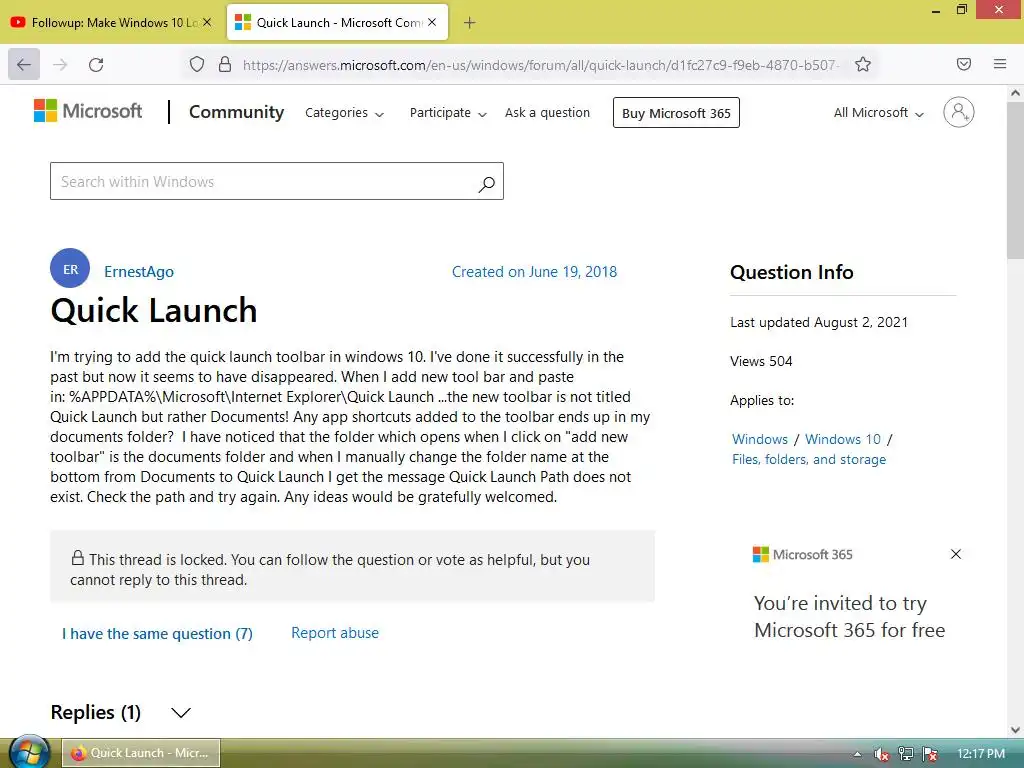The width and height of the screenshot is (1024, 768).
Task: Open the Windows category link
Action: [x=760, y=439]
